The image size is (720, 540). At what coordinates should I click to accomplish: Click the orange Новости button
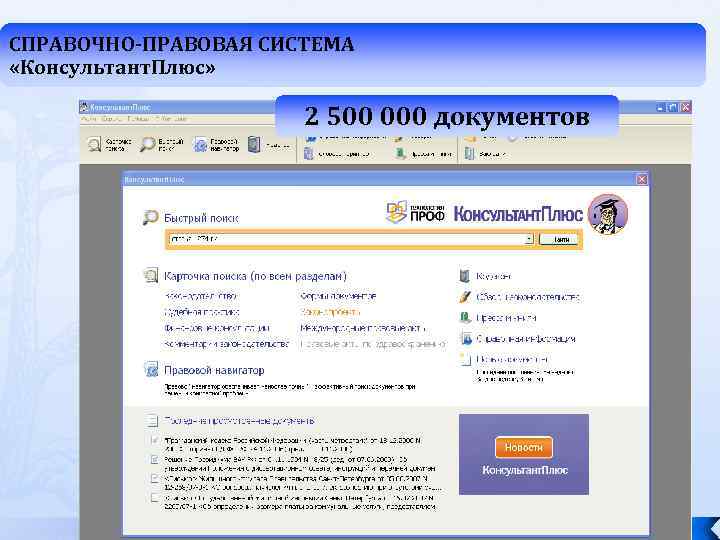click(x=523, y=447)
